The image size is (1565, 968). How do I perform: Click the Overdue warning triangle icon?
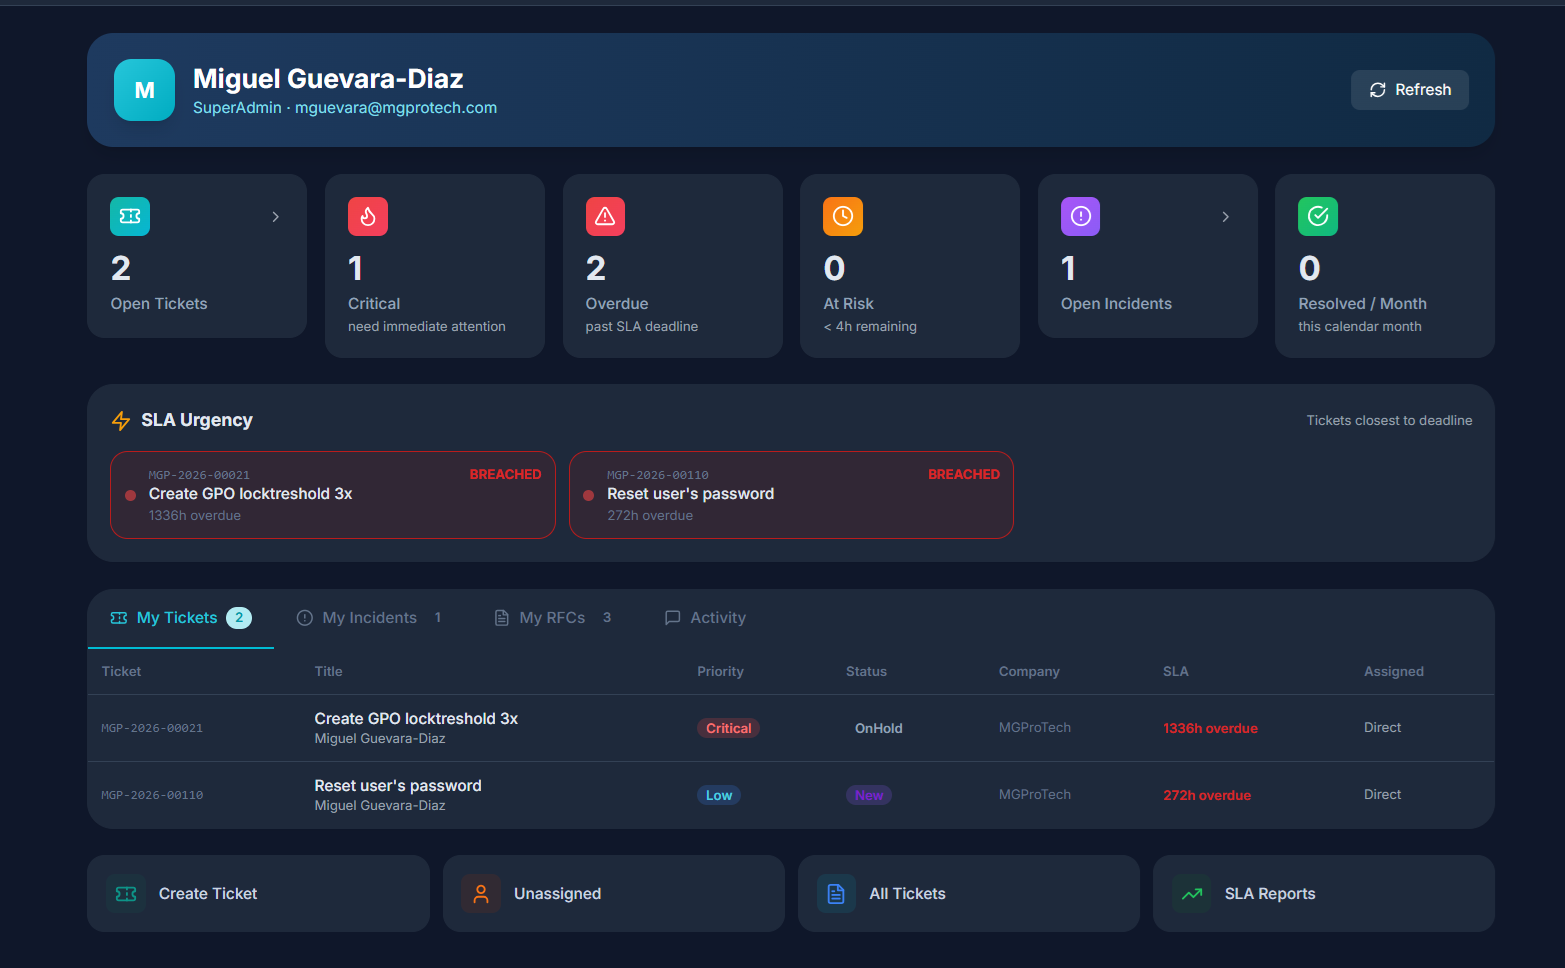coord(605,216)
